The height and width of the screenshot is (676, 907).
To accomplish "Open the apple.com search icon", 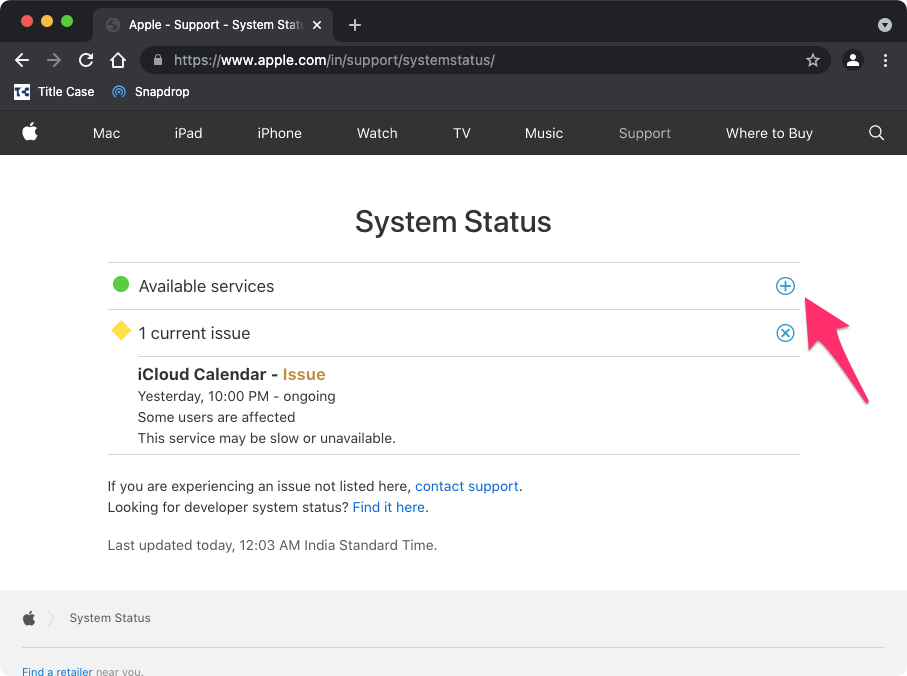I will pyautogui.click(x=876, y=133).
